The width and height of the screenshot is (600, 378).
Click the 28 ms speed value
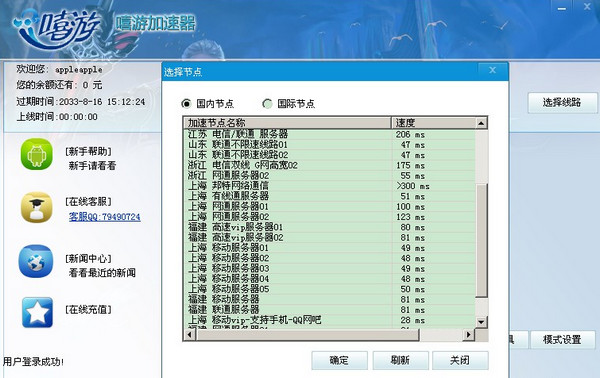413,320
